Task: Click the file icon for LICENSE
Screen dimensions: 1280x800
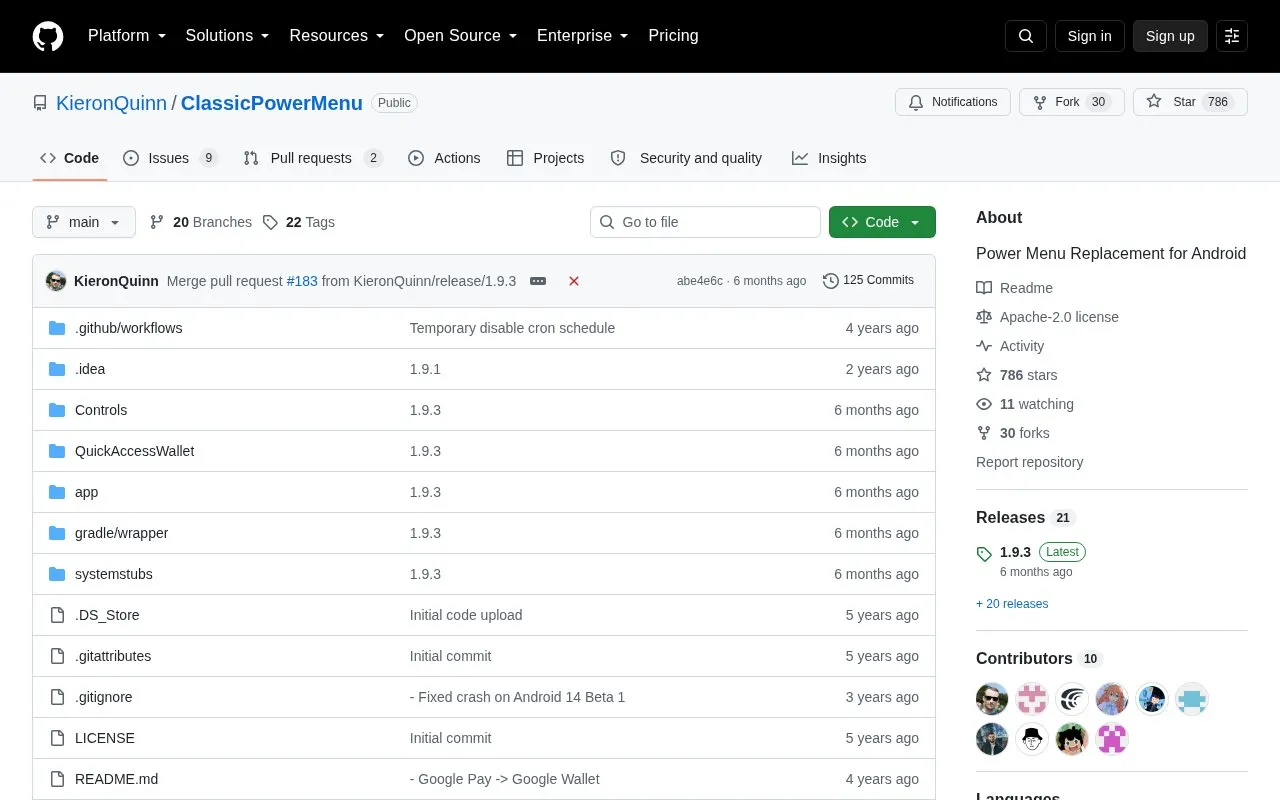Action: pyautogui.click(x=57, y=738)
